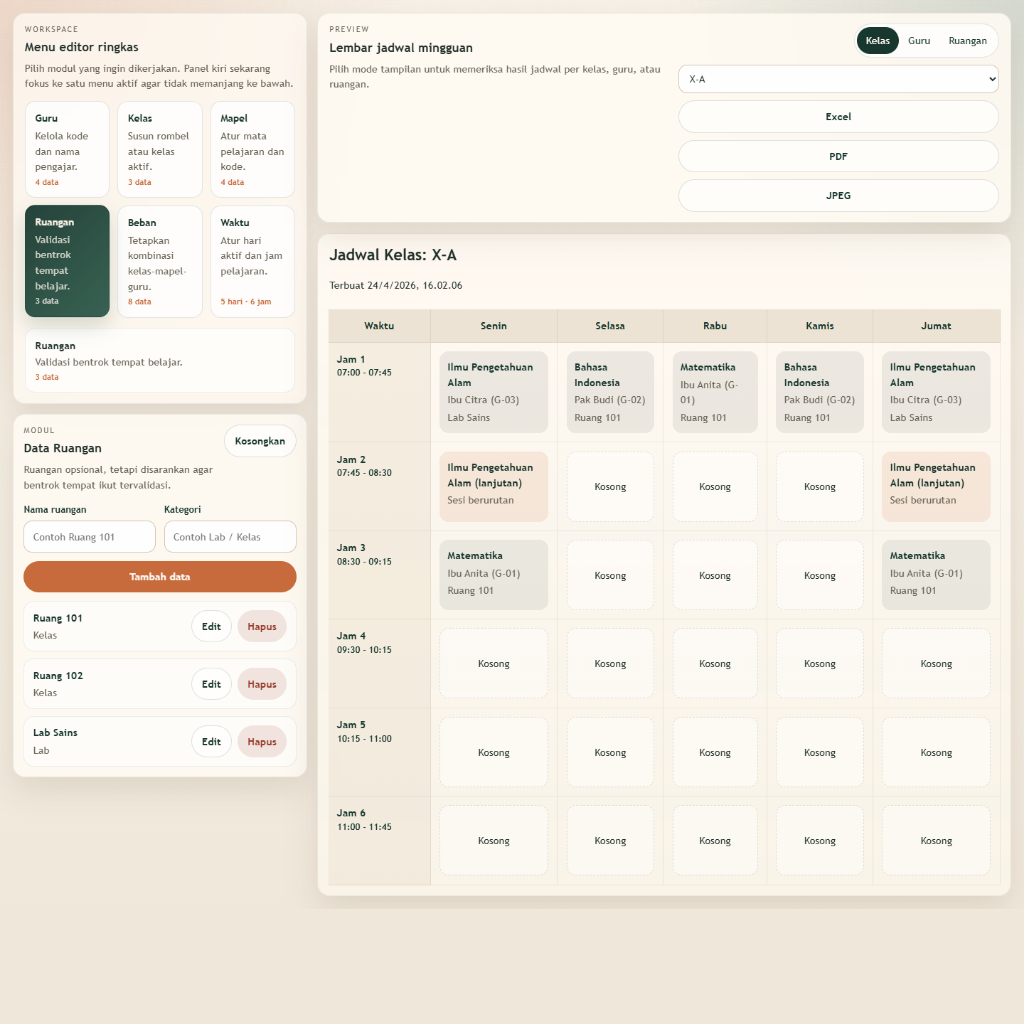The image size is (1024, 1024).
Task: Open the Beban module card
Action: coord(160,261)
